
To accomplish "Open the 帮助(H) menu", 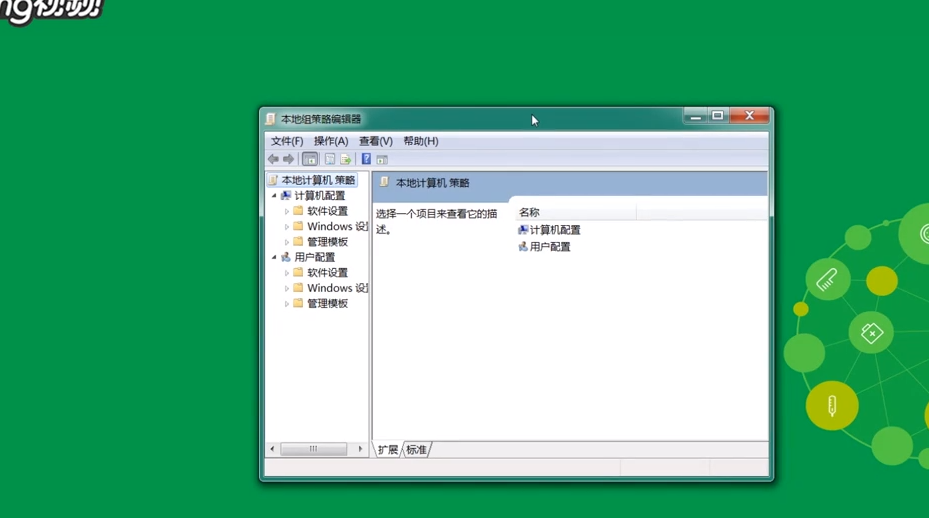I will point(421,141).
